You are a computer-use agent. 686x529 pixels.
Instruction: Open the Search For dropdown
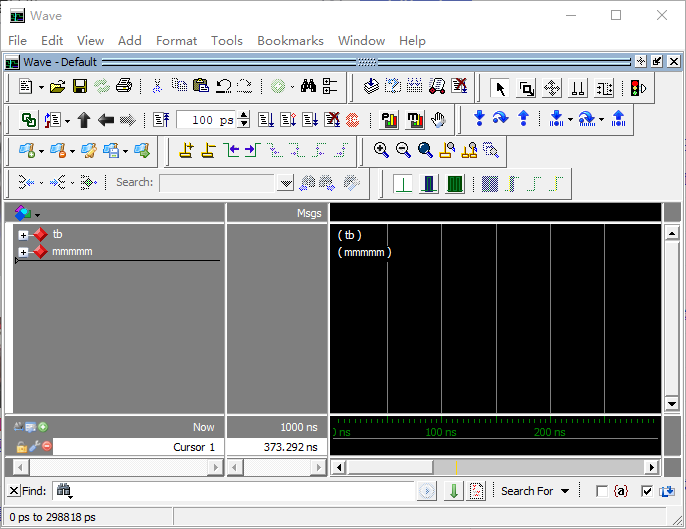(x=535, y=491)
